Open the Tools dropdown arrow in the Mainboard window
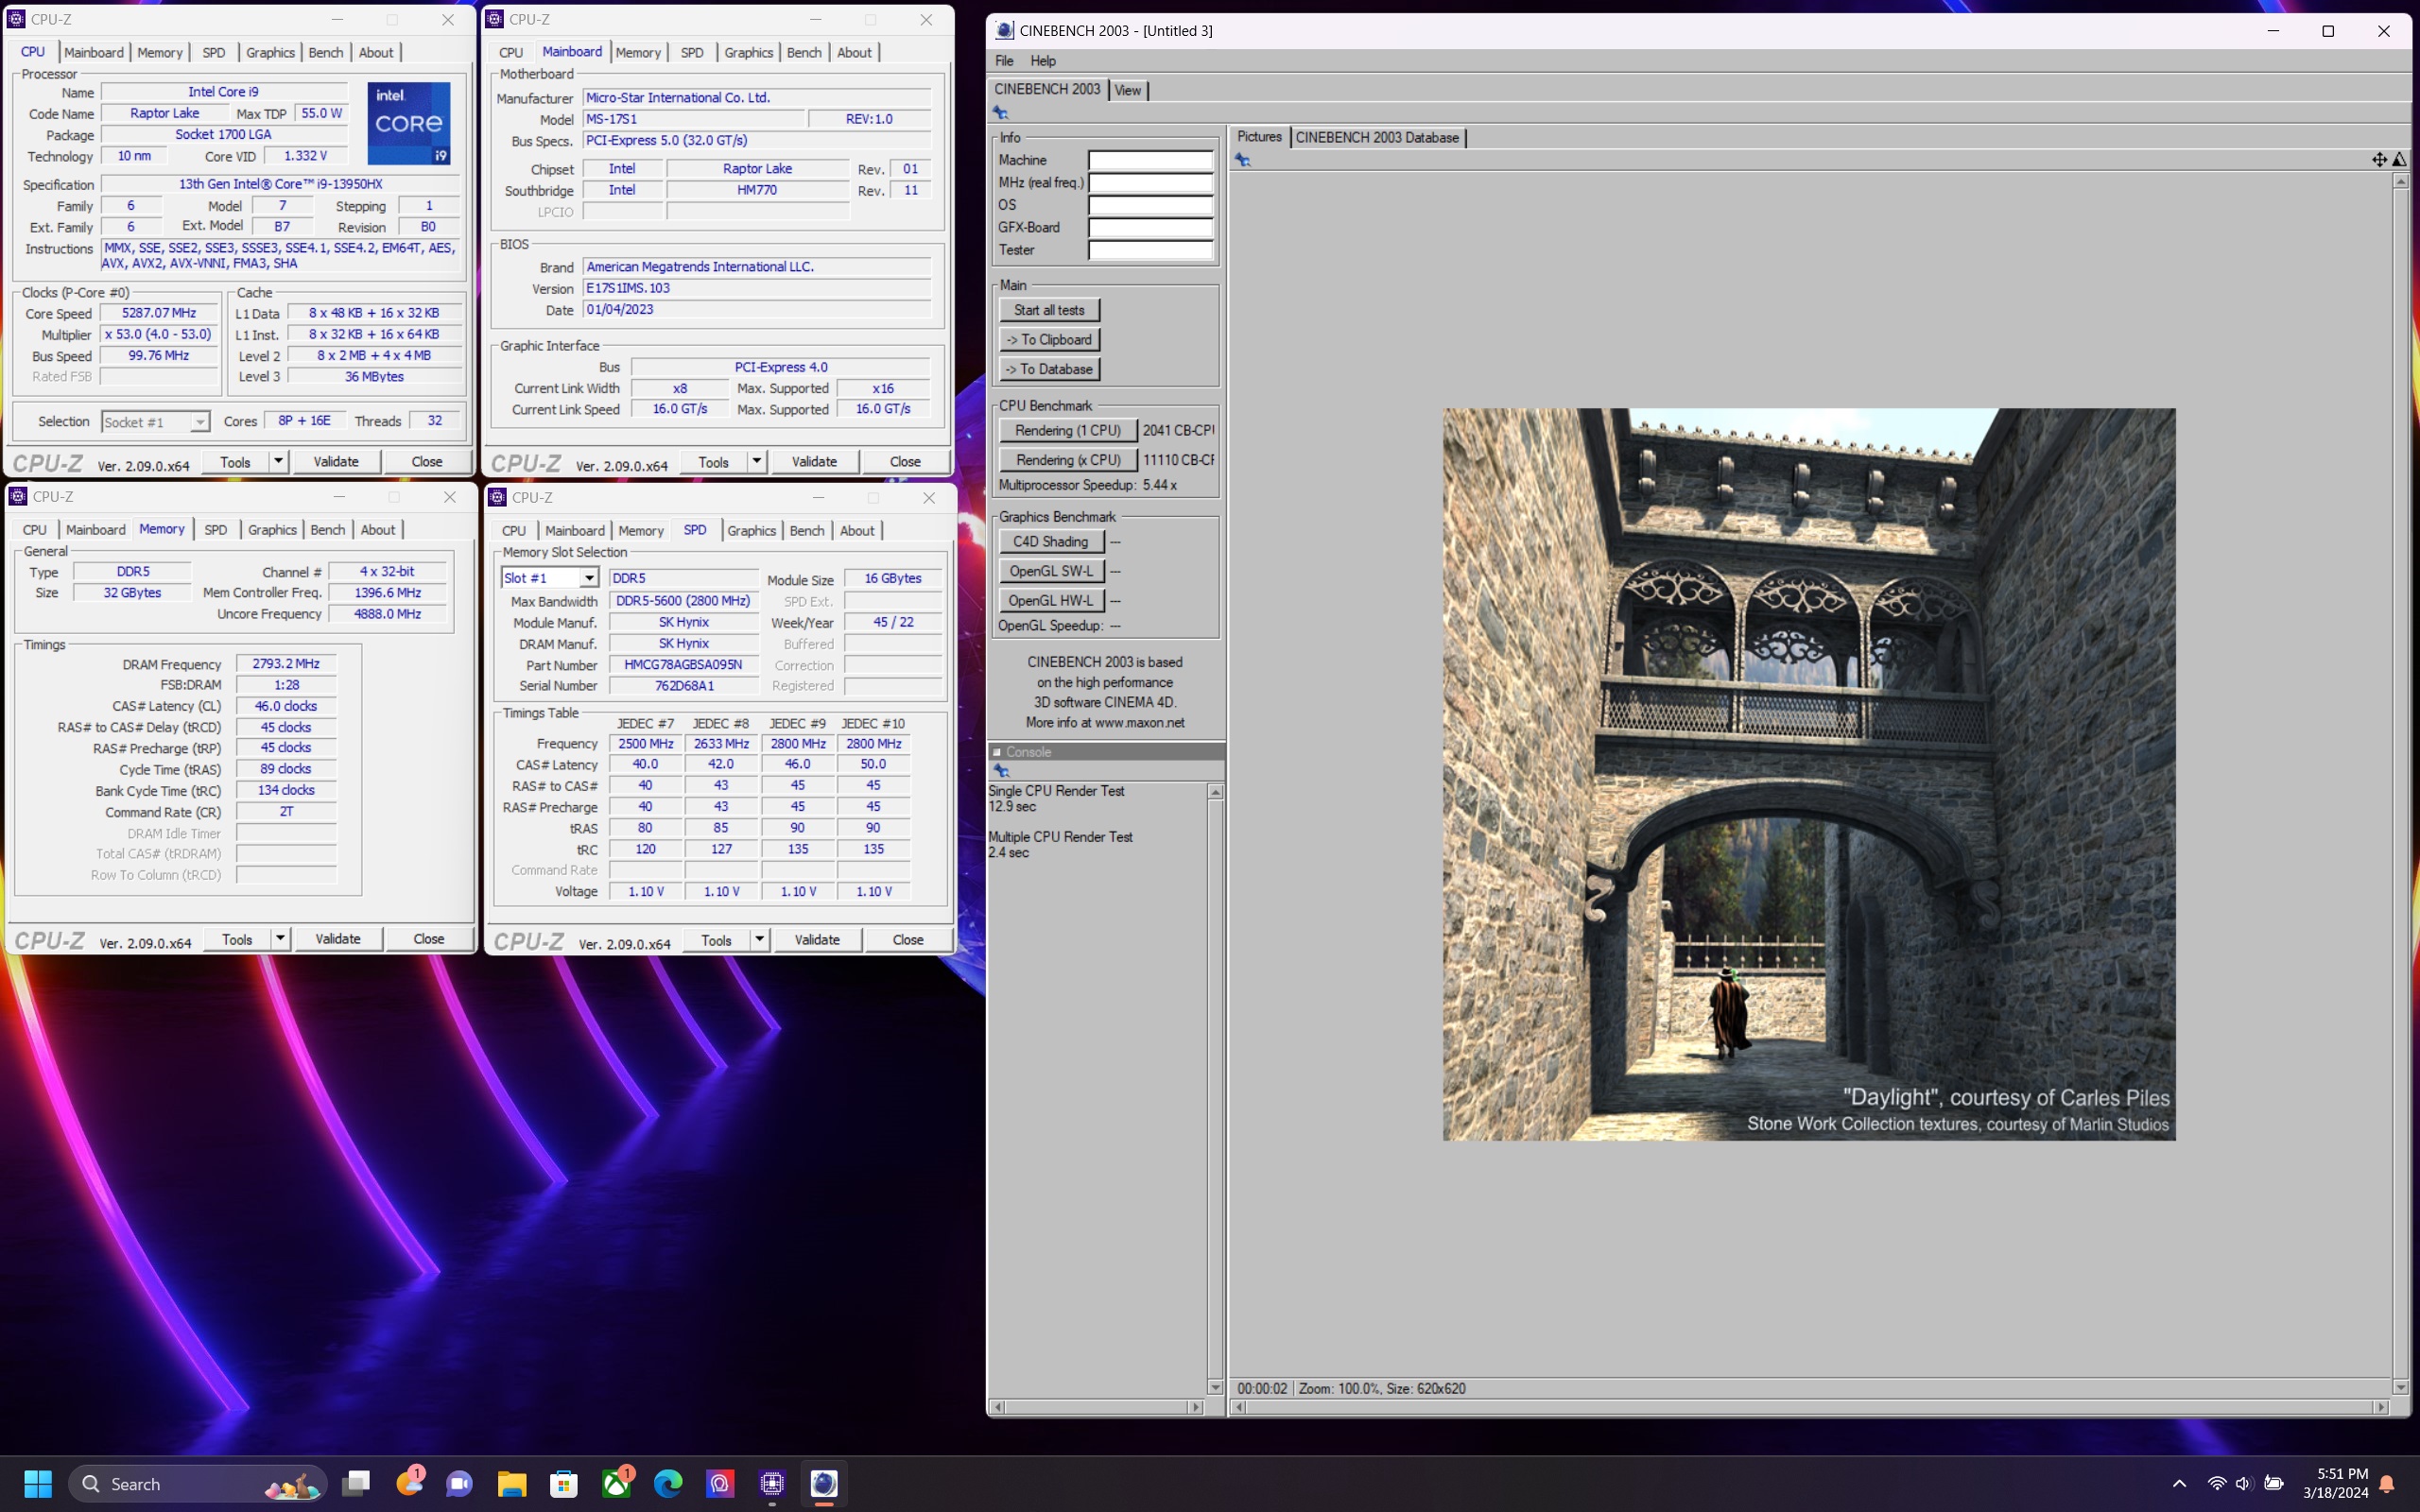 [x=757, y=461]
